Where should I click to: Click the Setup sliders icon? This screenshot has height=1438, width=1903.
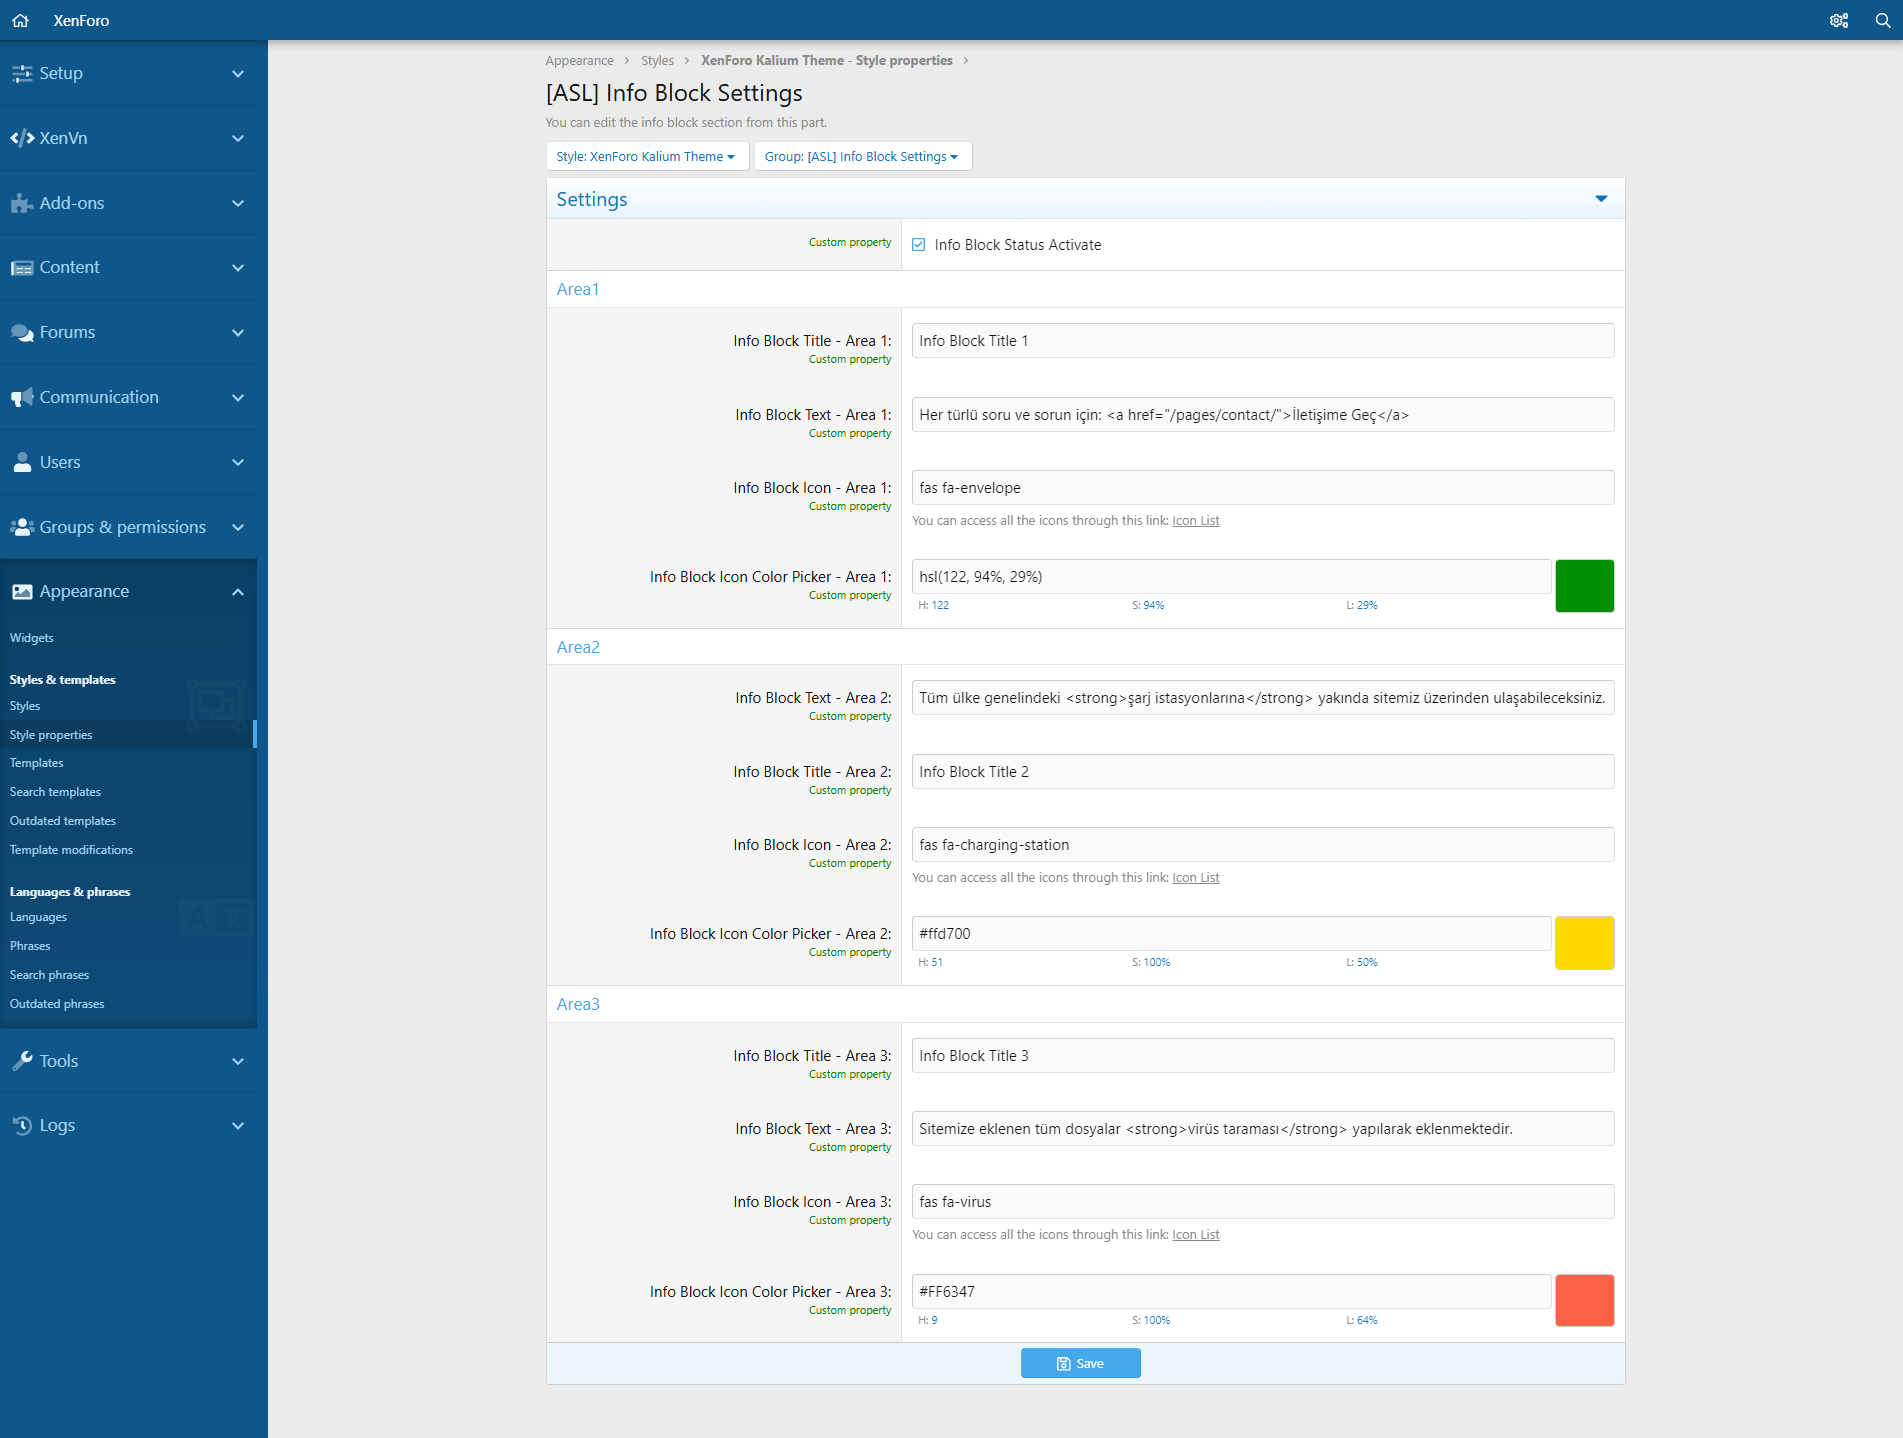[x=22, y=73]
